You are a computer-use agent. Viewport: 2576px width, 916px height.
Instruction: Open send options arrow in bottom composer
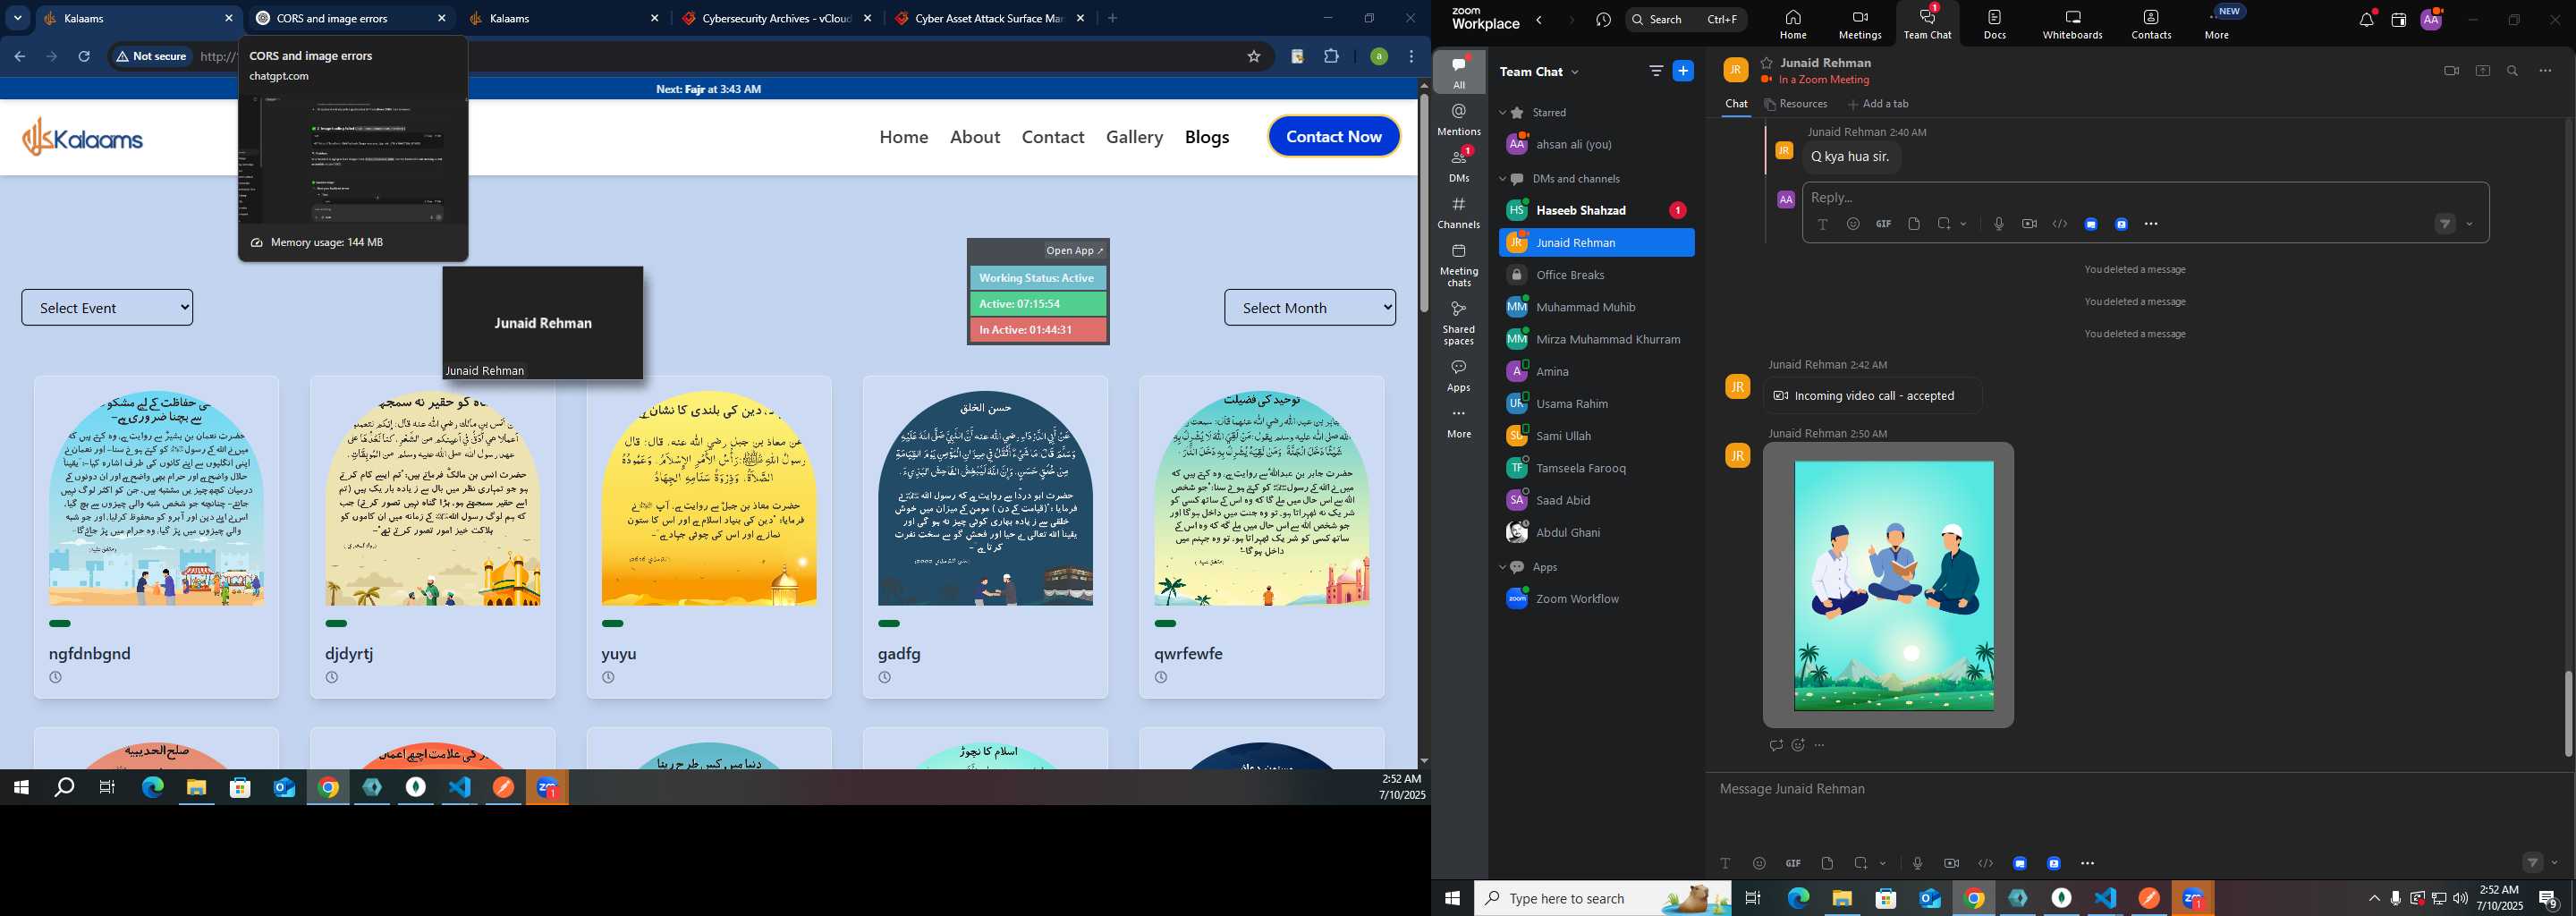[x=2555, y=863]
